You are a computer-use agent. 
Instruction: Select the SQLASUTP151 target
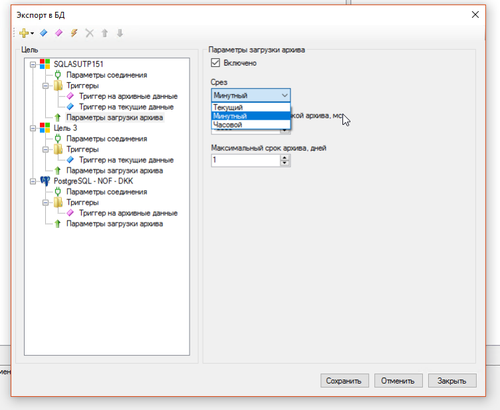79,64
